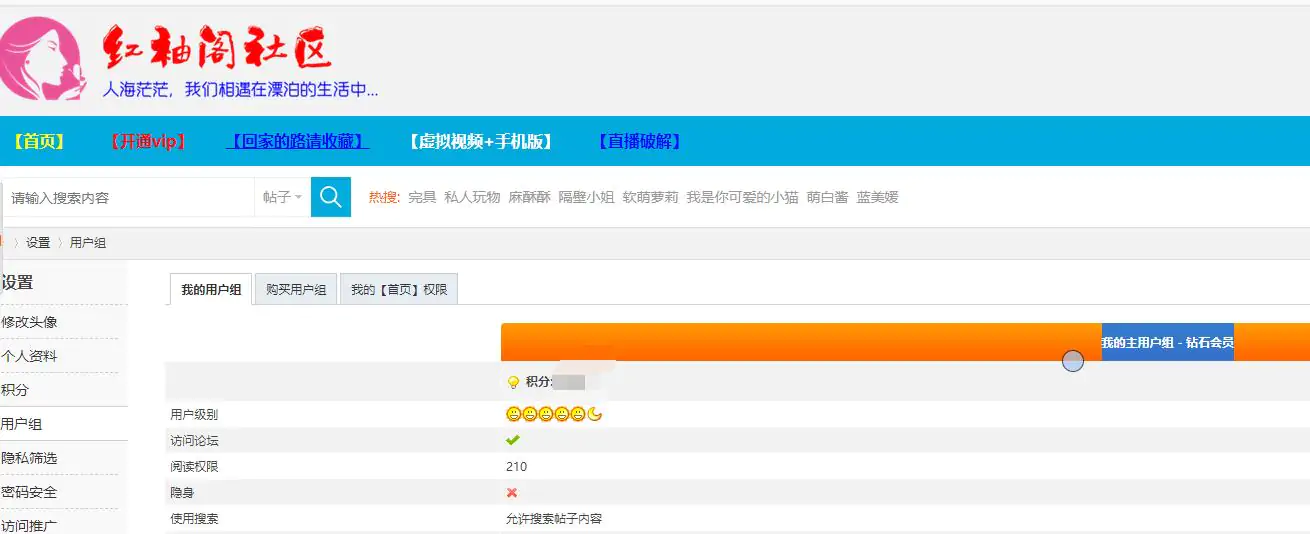1310x534 pixels.
Task: Click the green checkmark in 访问论坛 row
Action: pos(513,440)
